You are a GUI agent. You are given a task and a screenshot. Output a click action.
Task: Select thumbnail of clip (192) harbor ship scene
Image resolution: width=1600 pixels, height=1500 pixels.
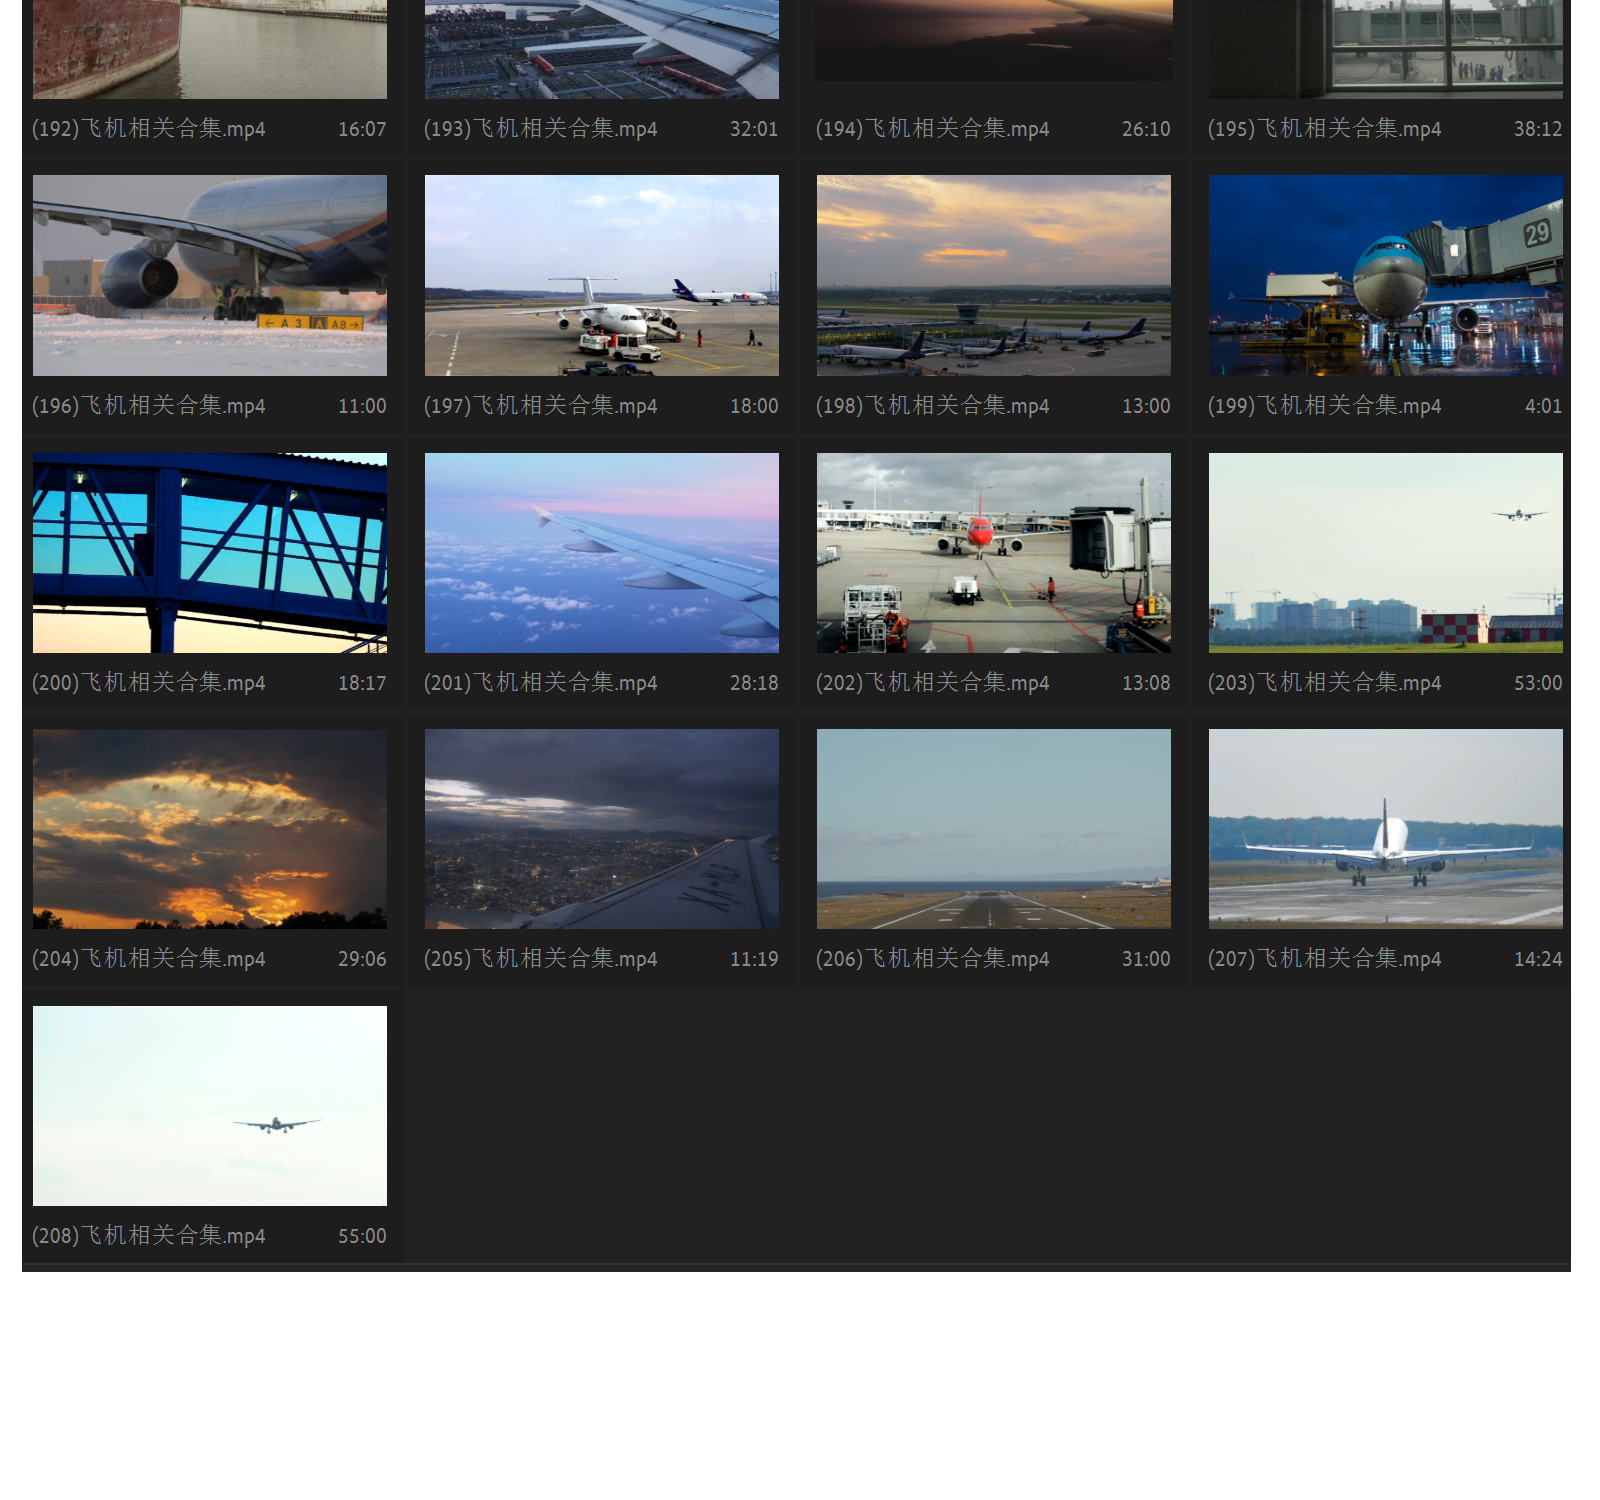pyautogui.click(x=210, y=49)
